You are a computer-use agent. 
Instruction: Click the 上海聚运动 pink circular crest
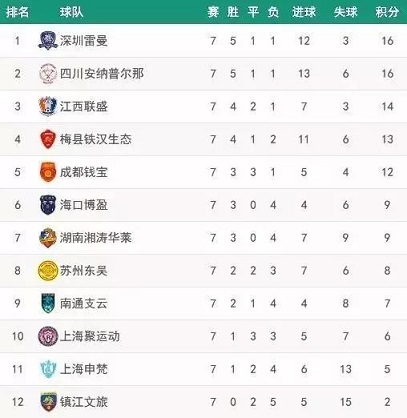pyautogui.click(x=48, y=336)
